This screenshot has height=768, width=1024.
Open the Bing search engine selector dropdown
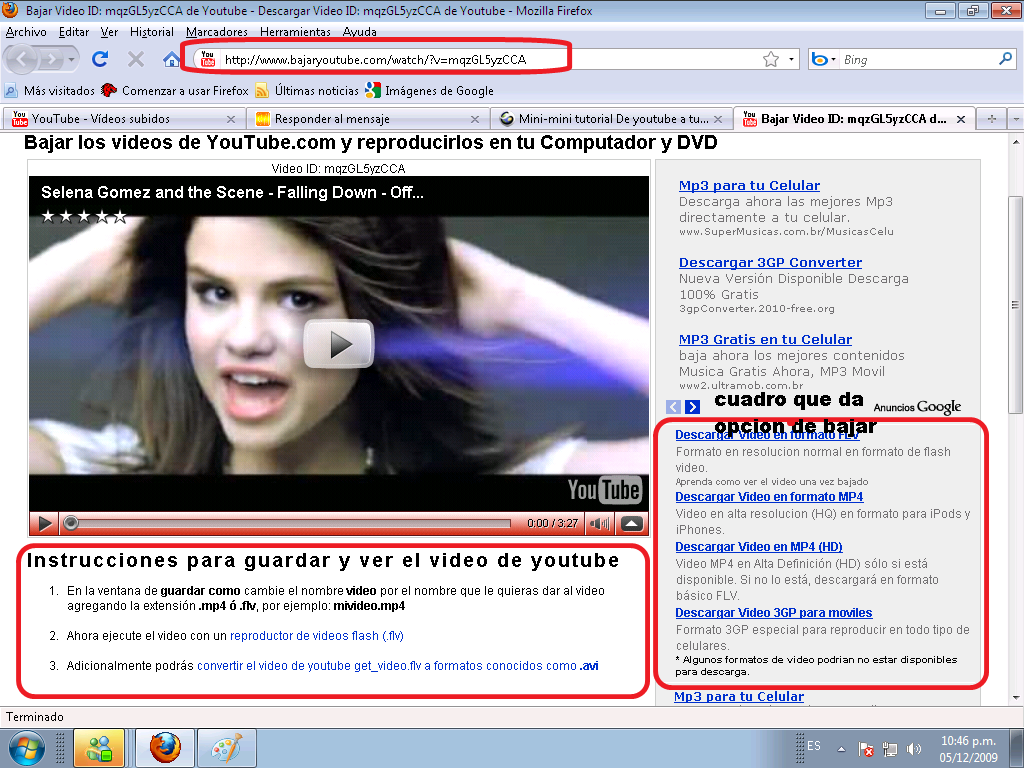coord(824,59)
